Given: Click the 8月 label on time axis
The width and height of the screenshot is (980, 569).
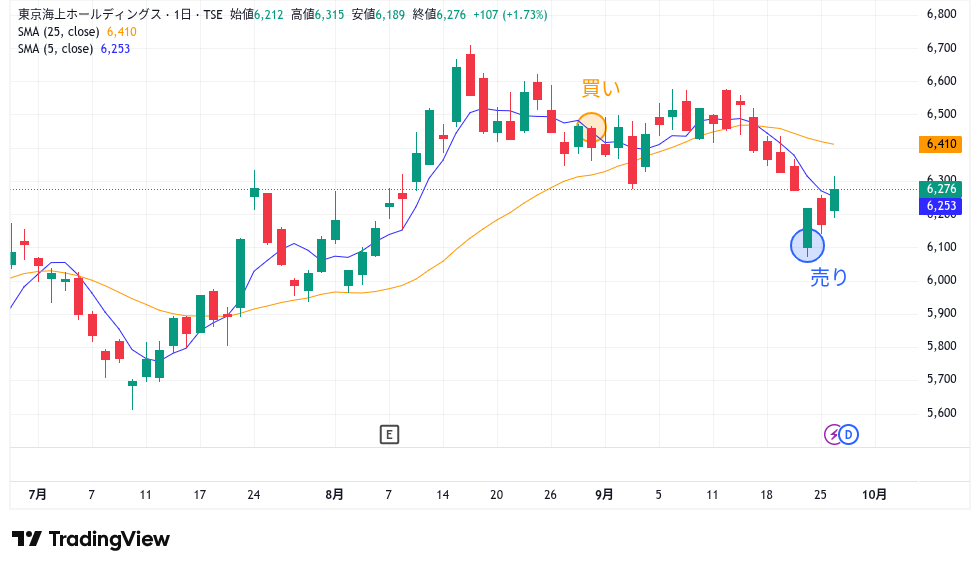Looking at the screenshot, I should pos(335,494).
